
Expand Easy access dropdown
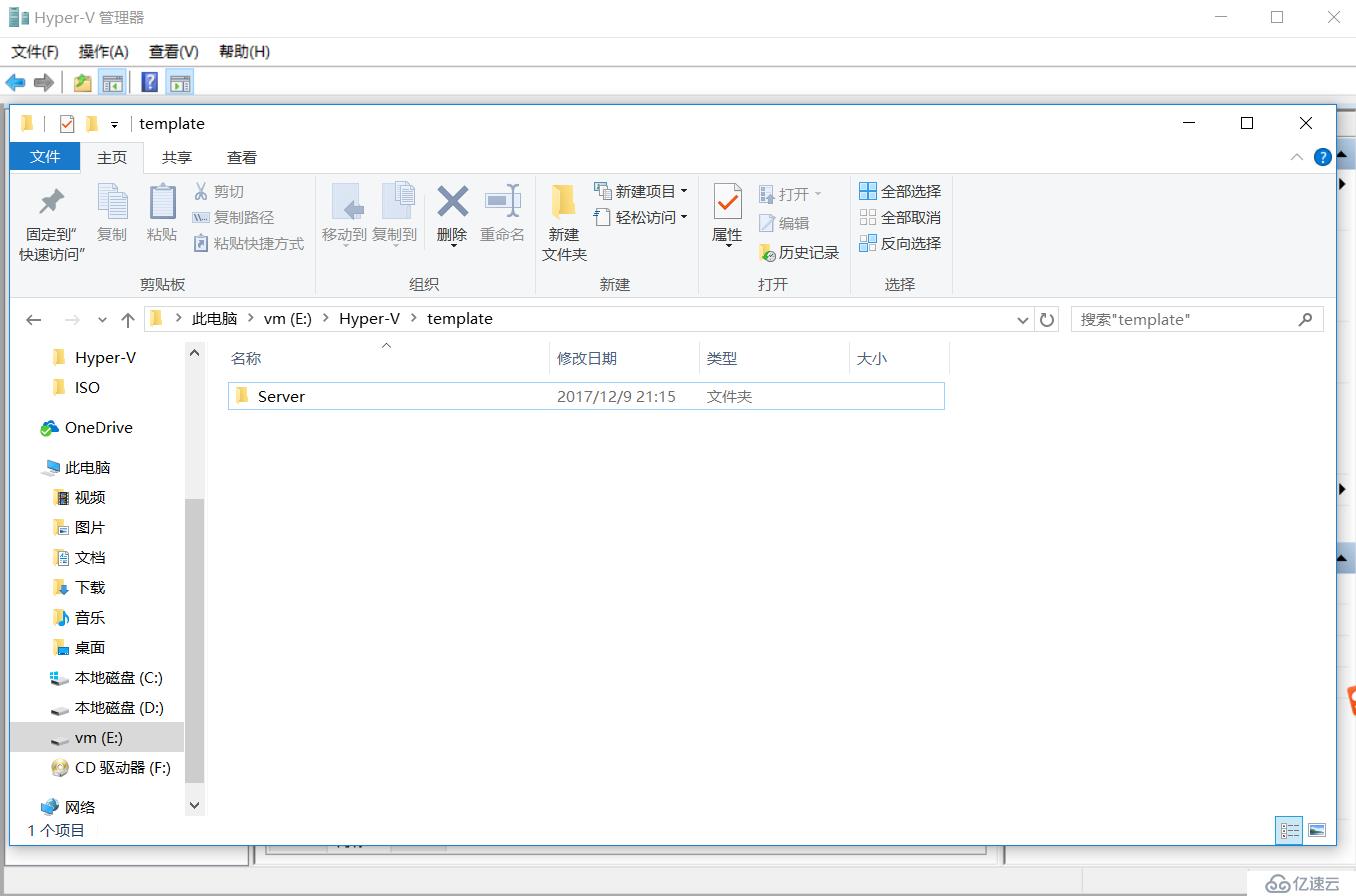point(684,216)
